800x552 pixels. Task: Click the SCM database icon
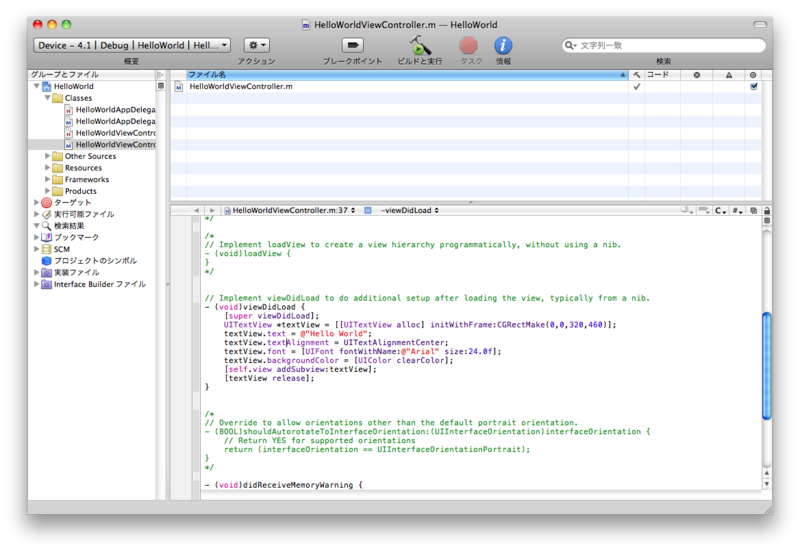pyautogui.click(x=46, y=249)
